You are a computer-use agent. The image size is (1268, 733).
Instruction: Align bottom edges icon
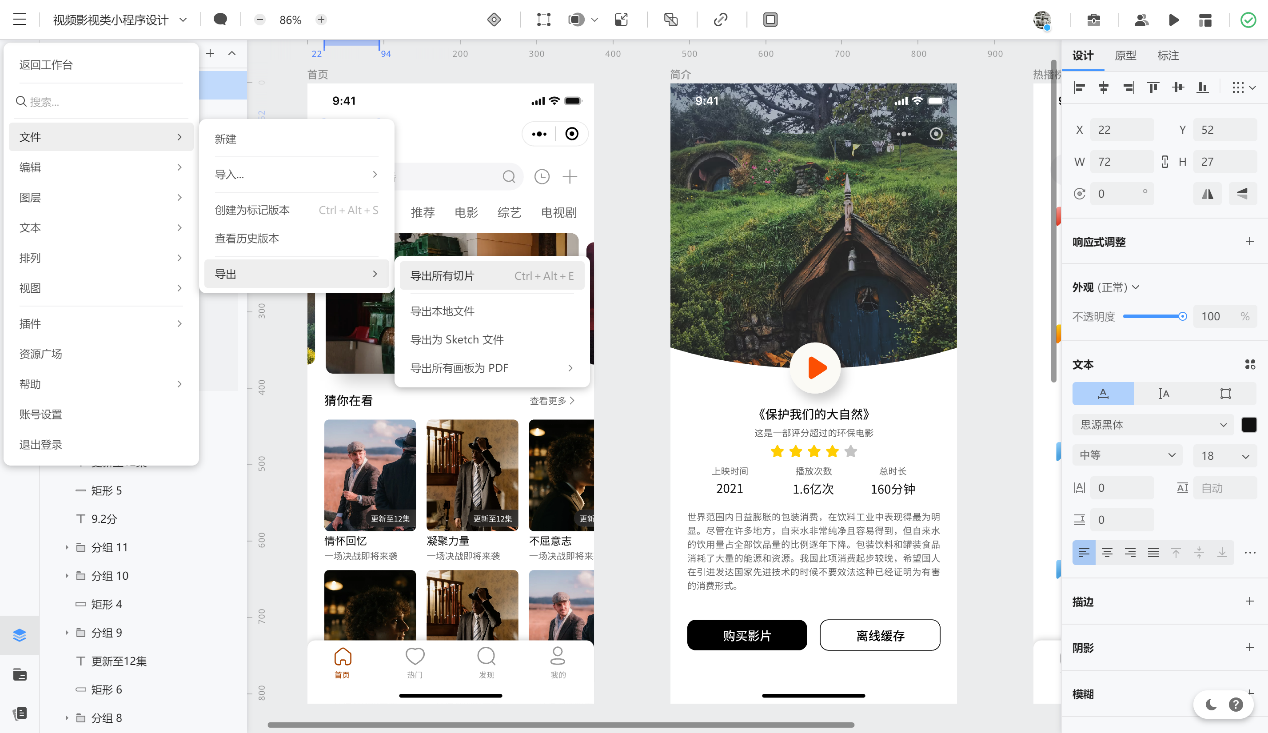tap(1204, 88)
